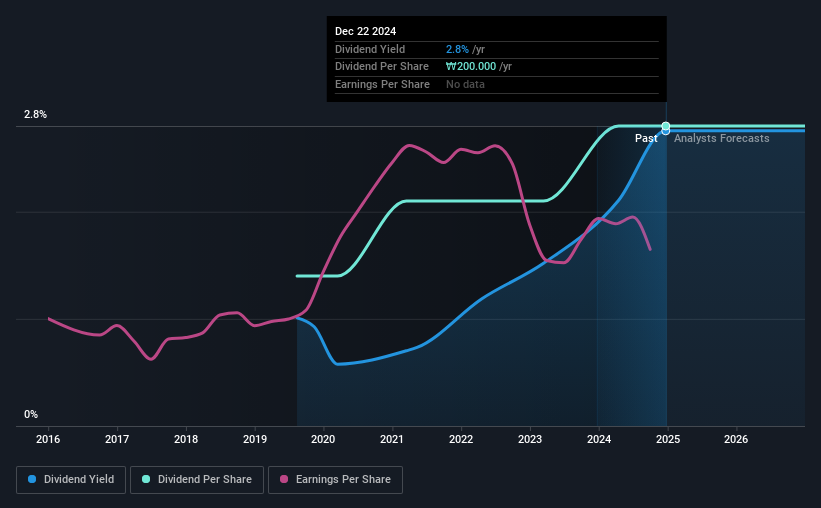
Task: Toggle the Dividend Yield legend series
Action: pyautogui.click(x=71, y=479)
